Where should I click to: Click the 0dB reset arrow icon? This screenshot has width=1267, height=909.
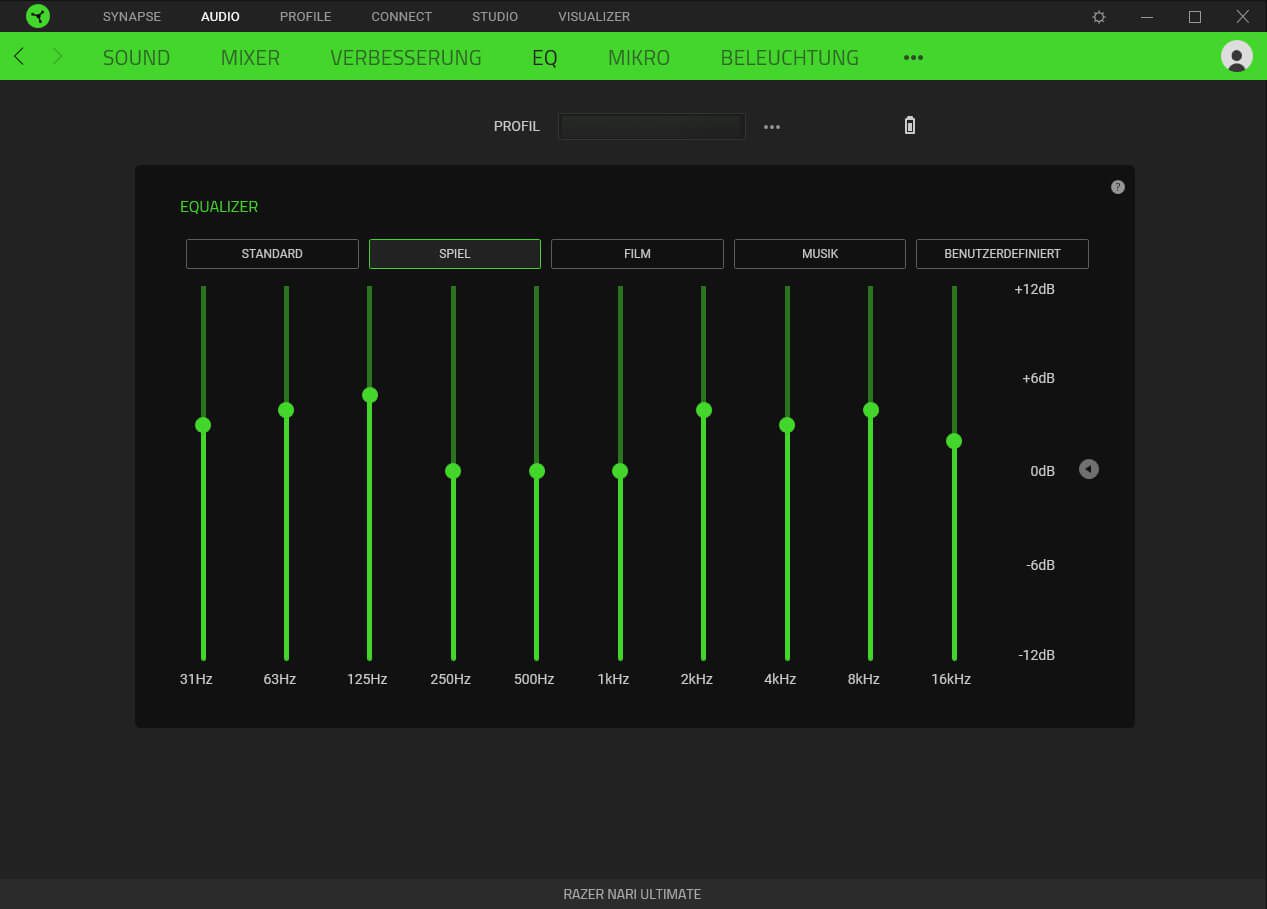click(x=1089, y=469)
